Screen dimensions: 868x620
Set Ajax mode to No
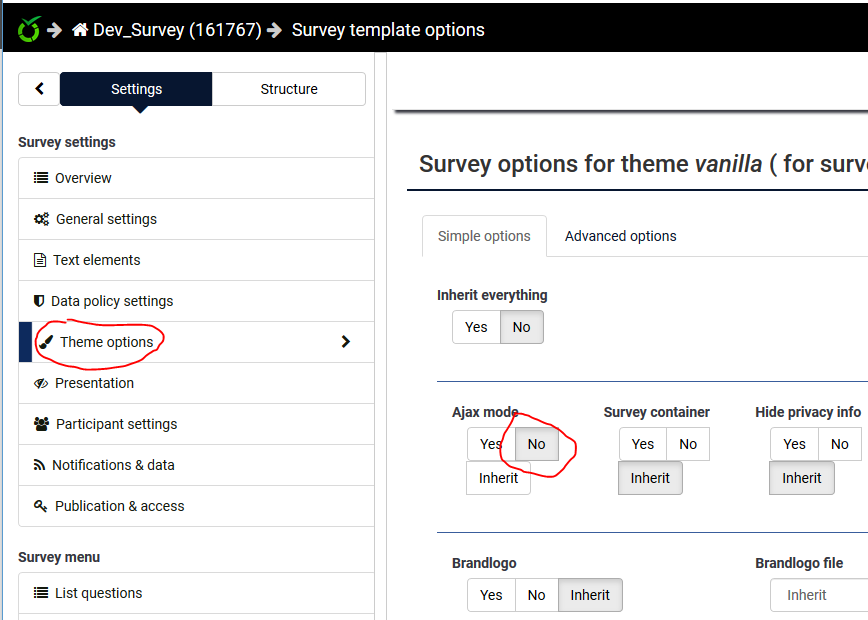click(x=537, y=444)
